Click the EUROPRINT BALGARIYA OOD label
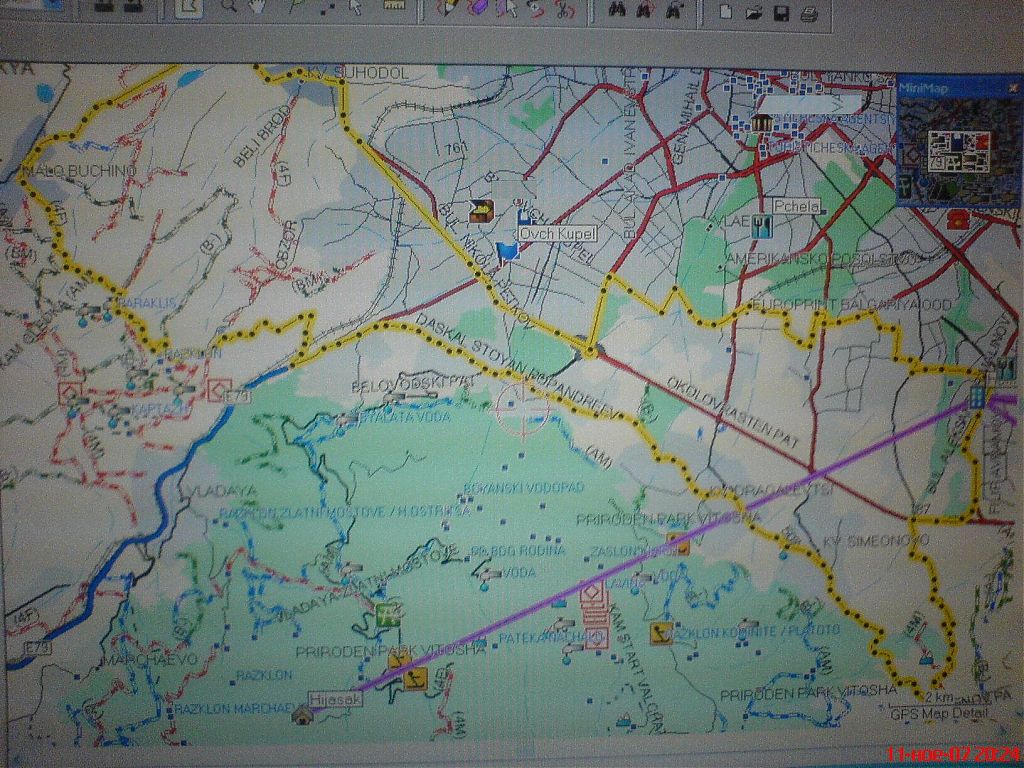Screen dimensions: 1024x768 coord(852,304)
